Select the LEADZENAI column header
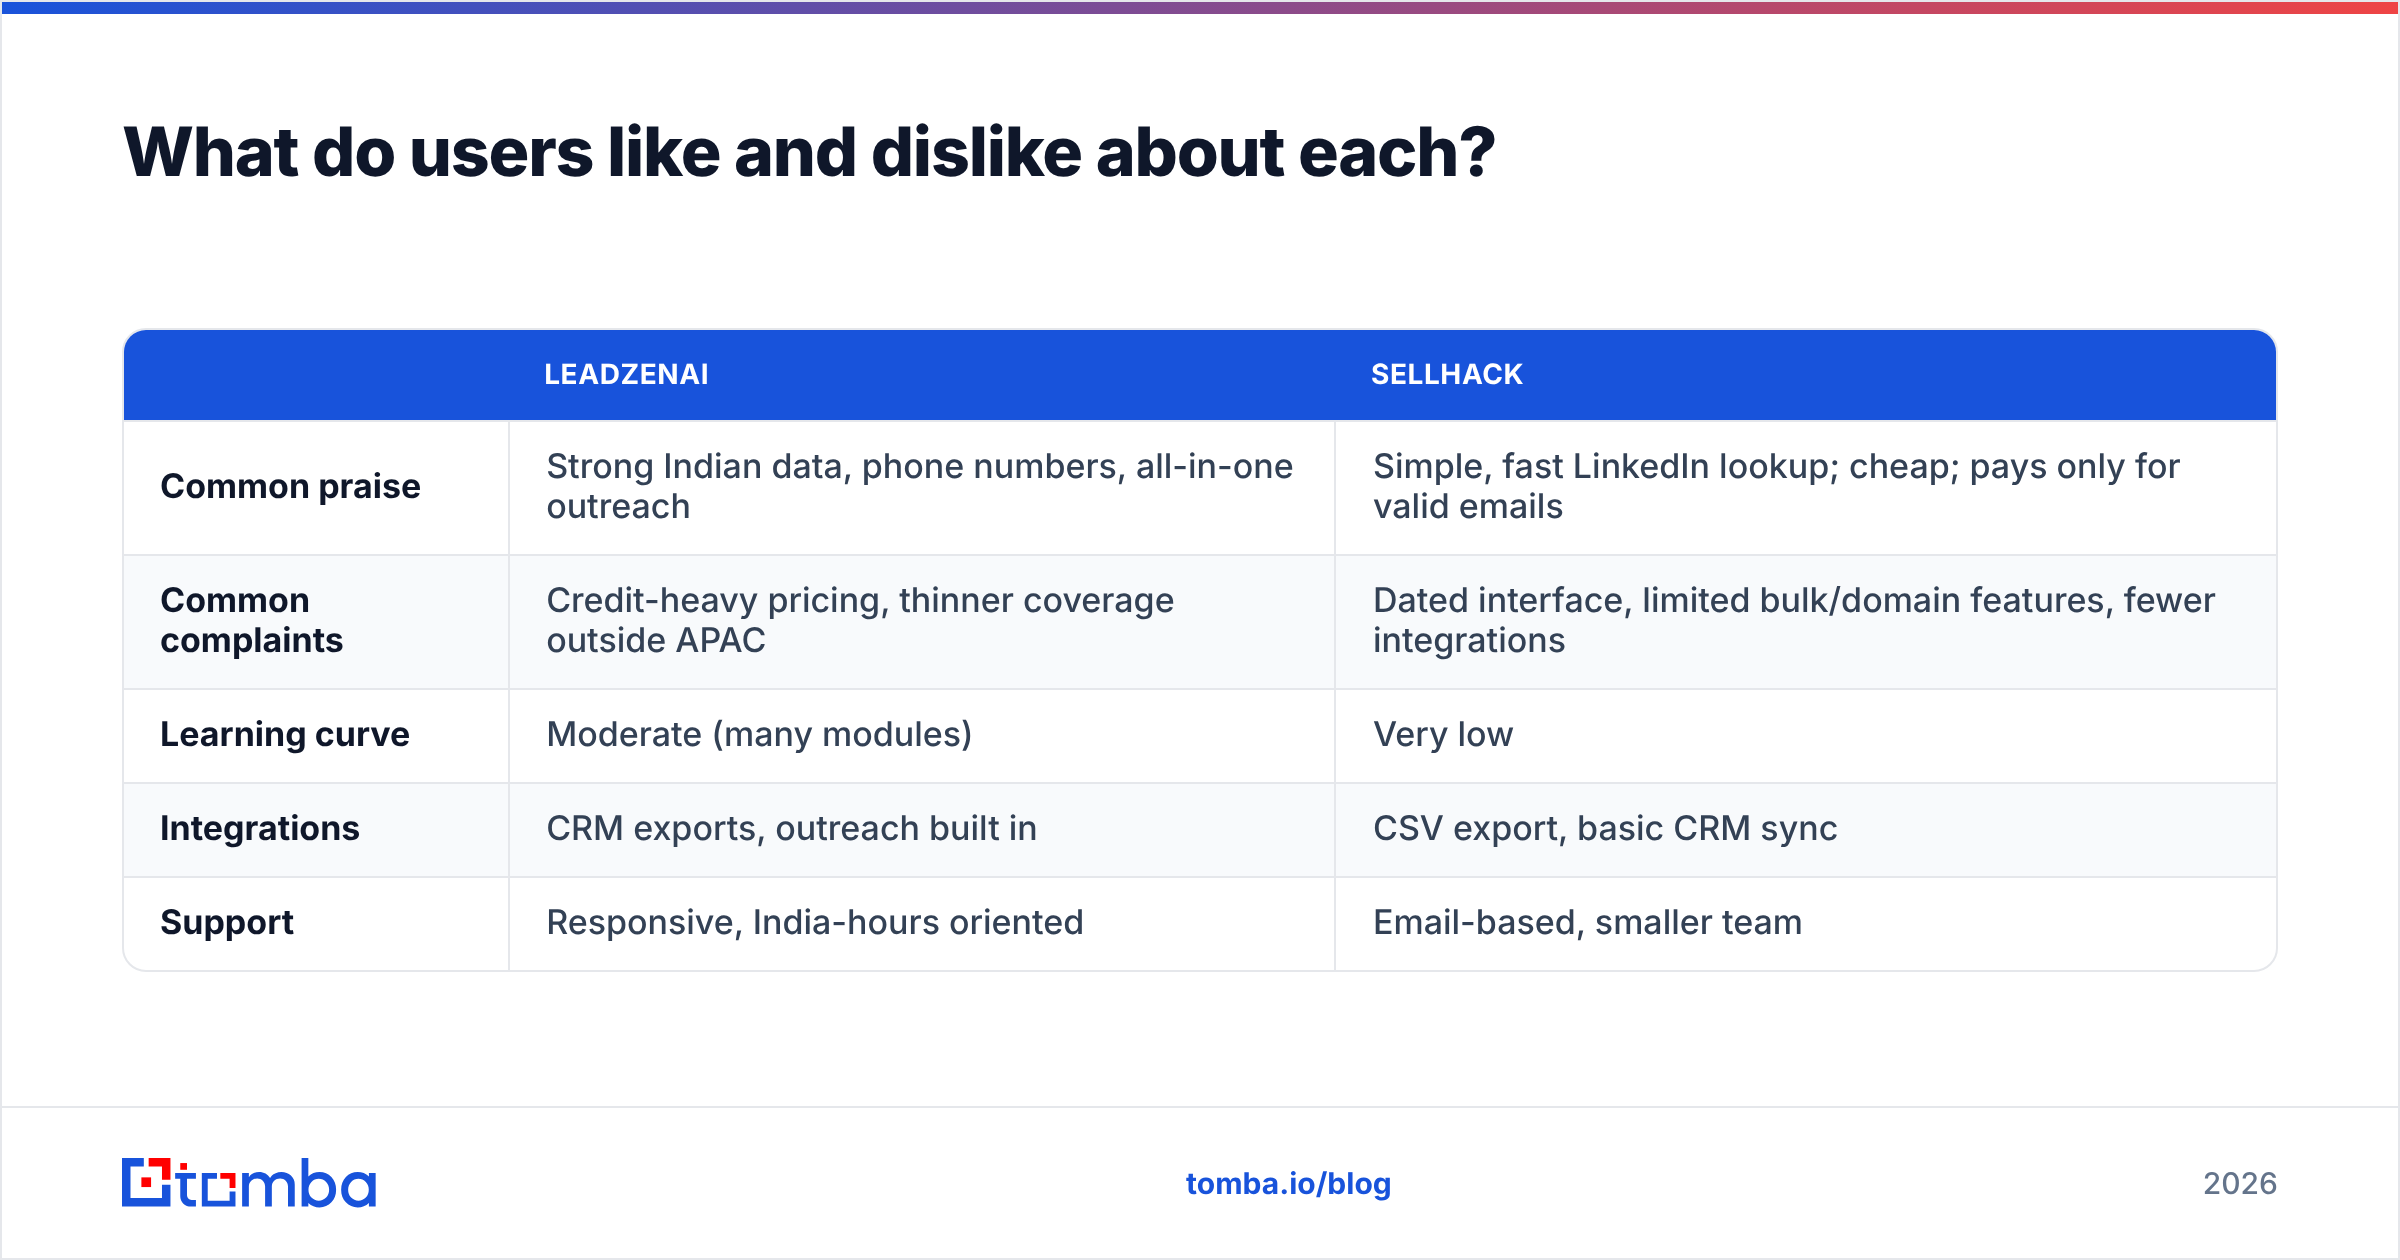The image size is (2400, 1260). tap(626, 375)
